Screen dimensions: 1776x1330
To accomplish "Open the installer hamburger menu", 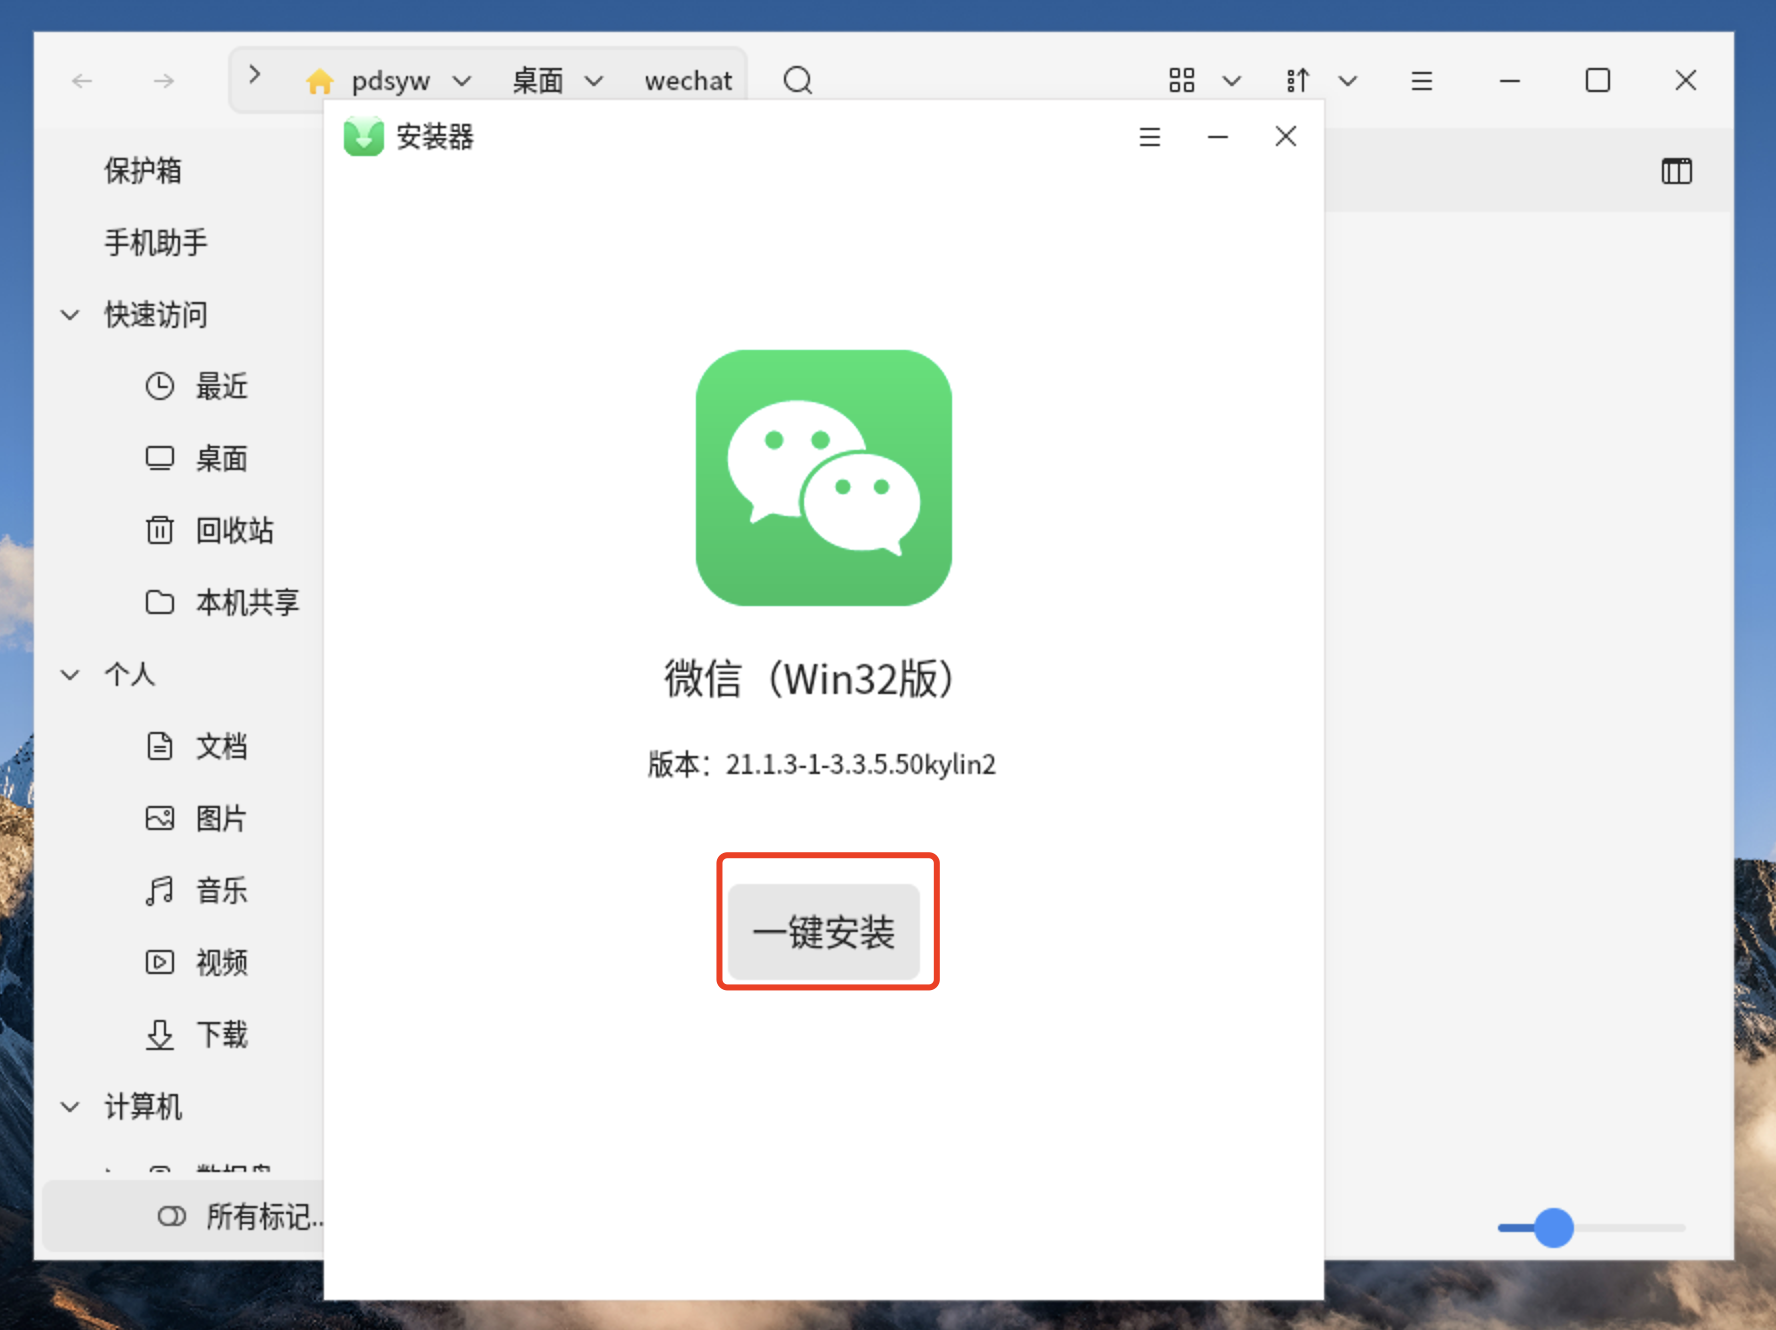I will point(1149,137).
